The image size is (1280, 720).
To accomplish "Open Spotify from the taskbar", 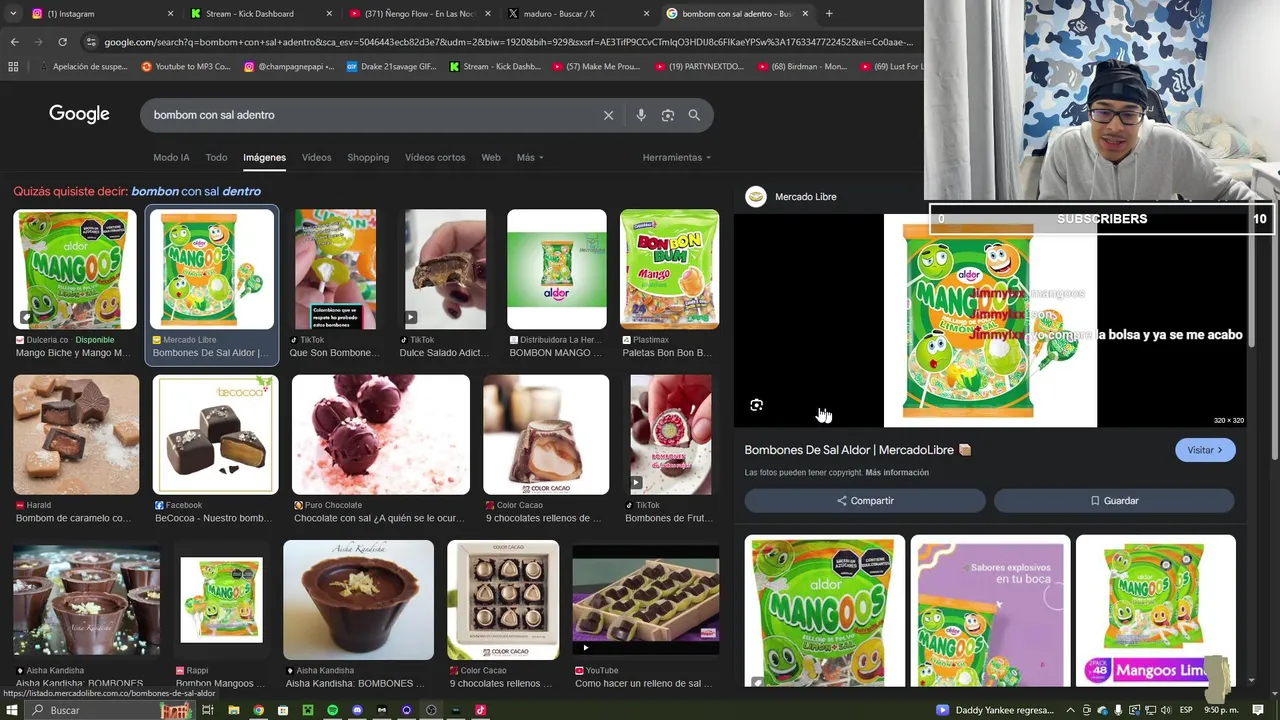I will pos(332,710).
